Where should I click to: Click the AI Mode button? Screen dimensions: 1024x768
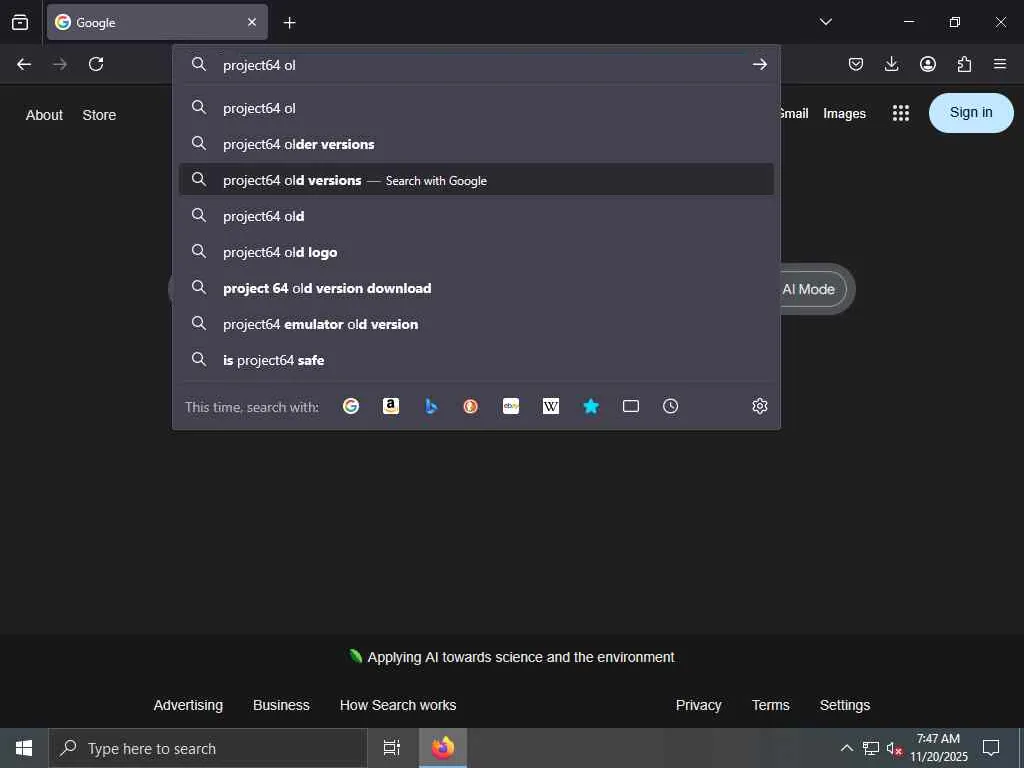point(812,289)
